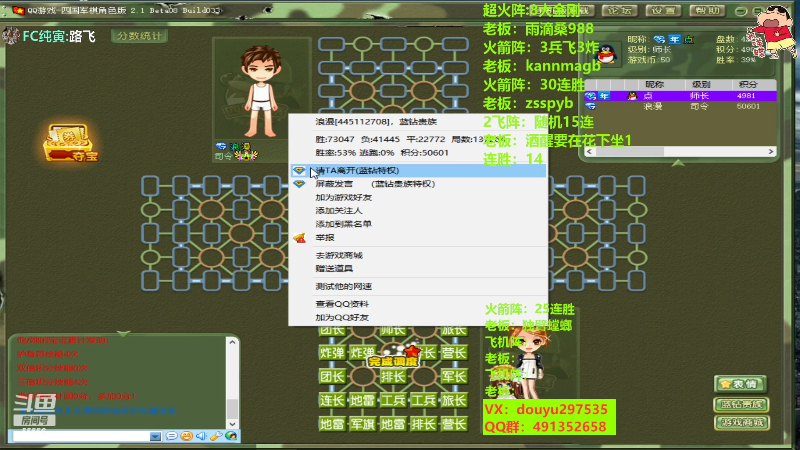Click the top player's cartoon avatar
800x450 pixels.
point(261,92)
